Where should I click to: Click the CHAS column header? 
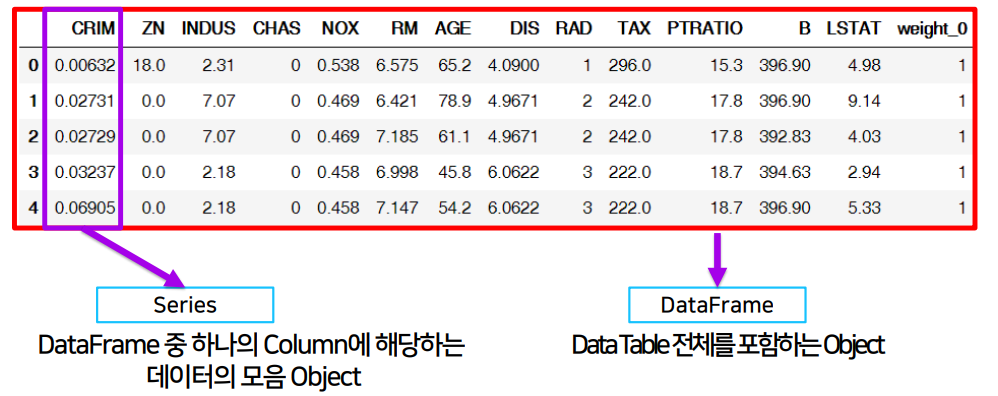tap(276, 28)
